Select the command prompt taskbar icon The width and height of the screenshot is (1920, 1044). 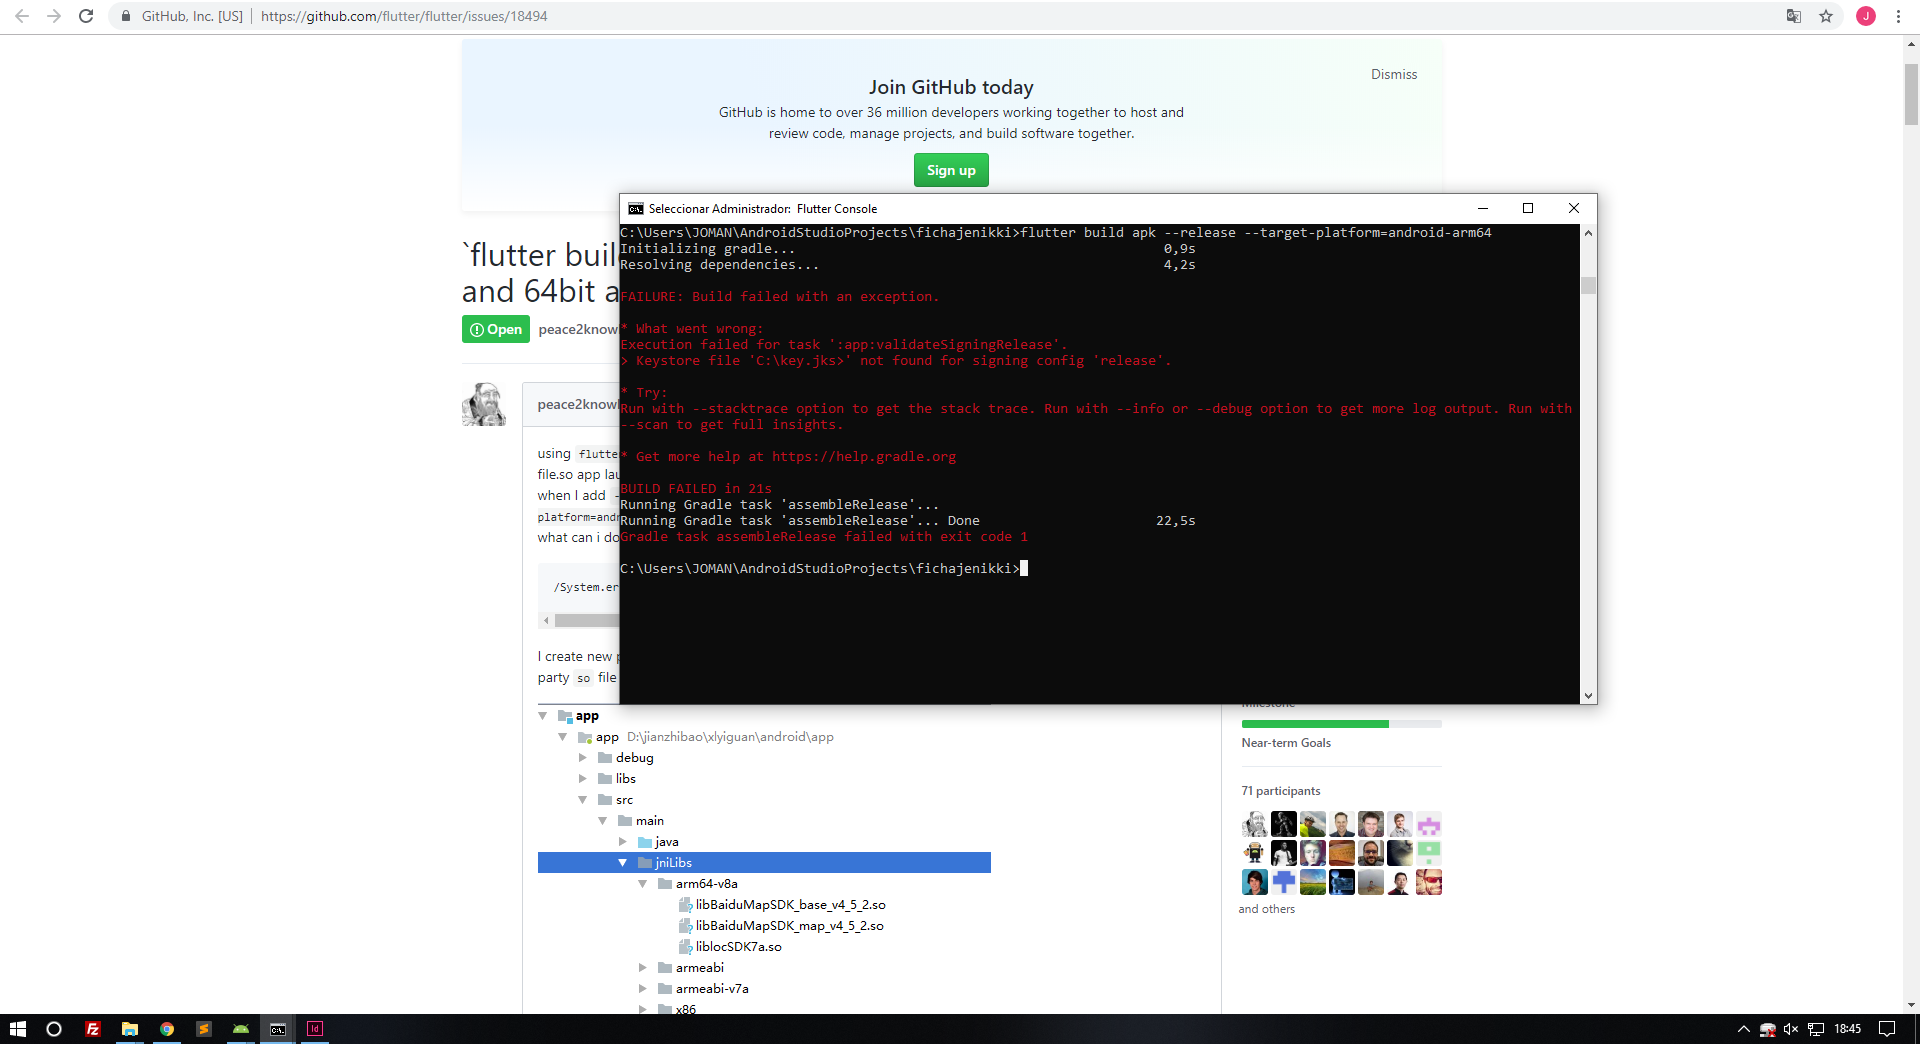tap(278, 1029)
